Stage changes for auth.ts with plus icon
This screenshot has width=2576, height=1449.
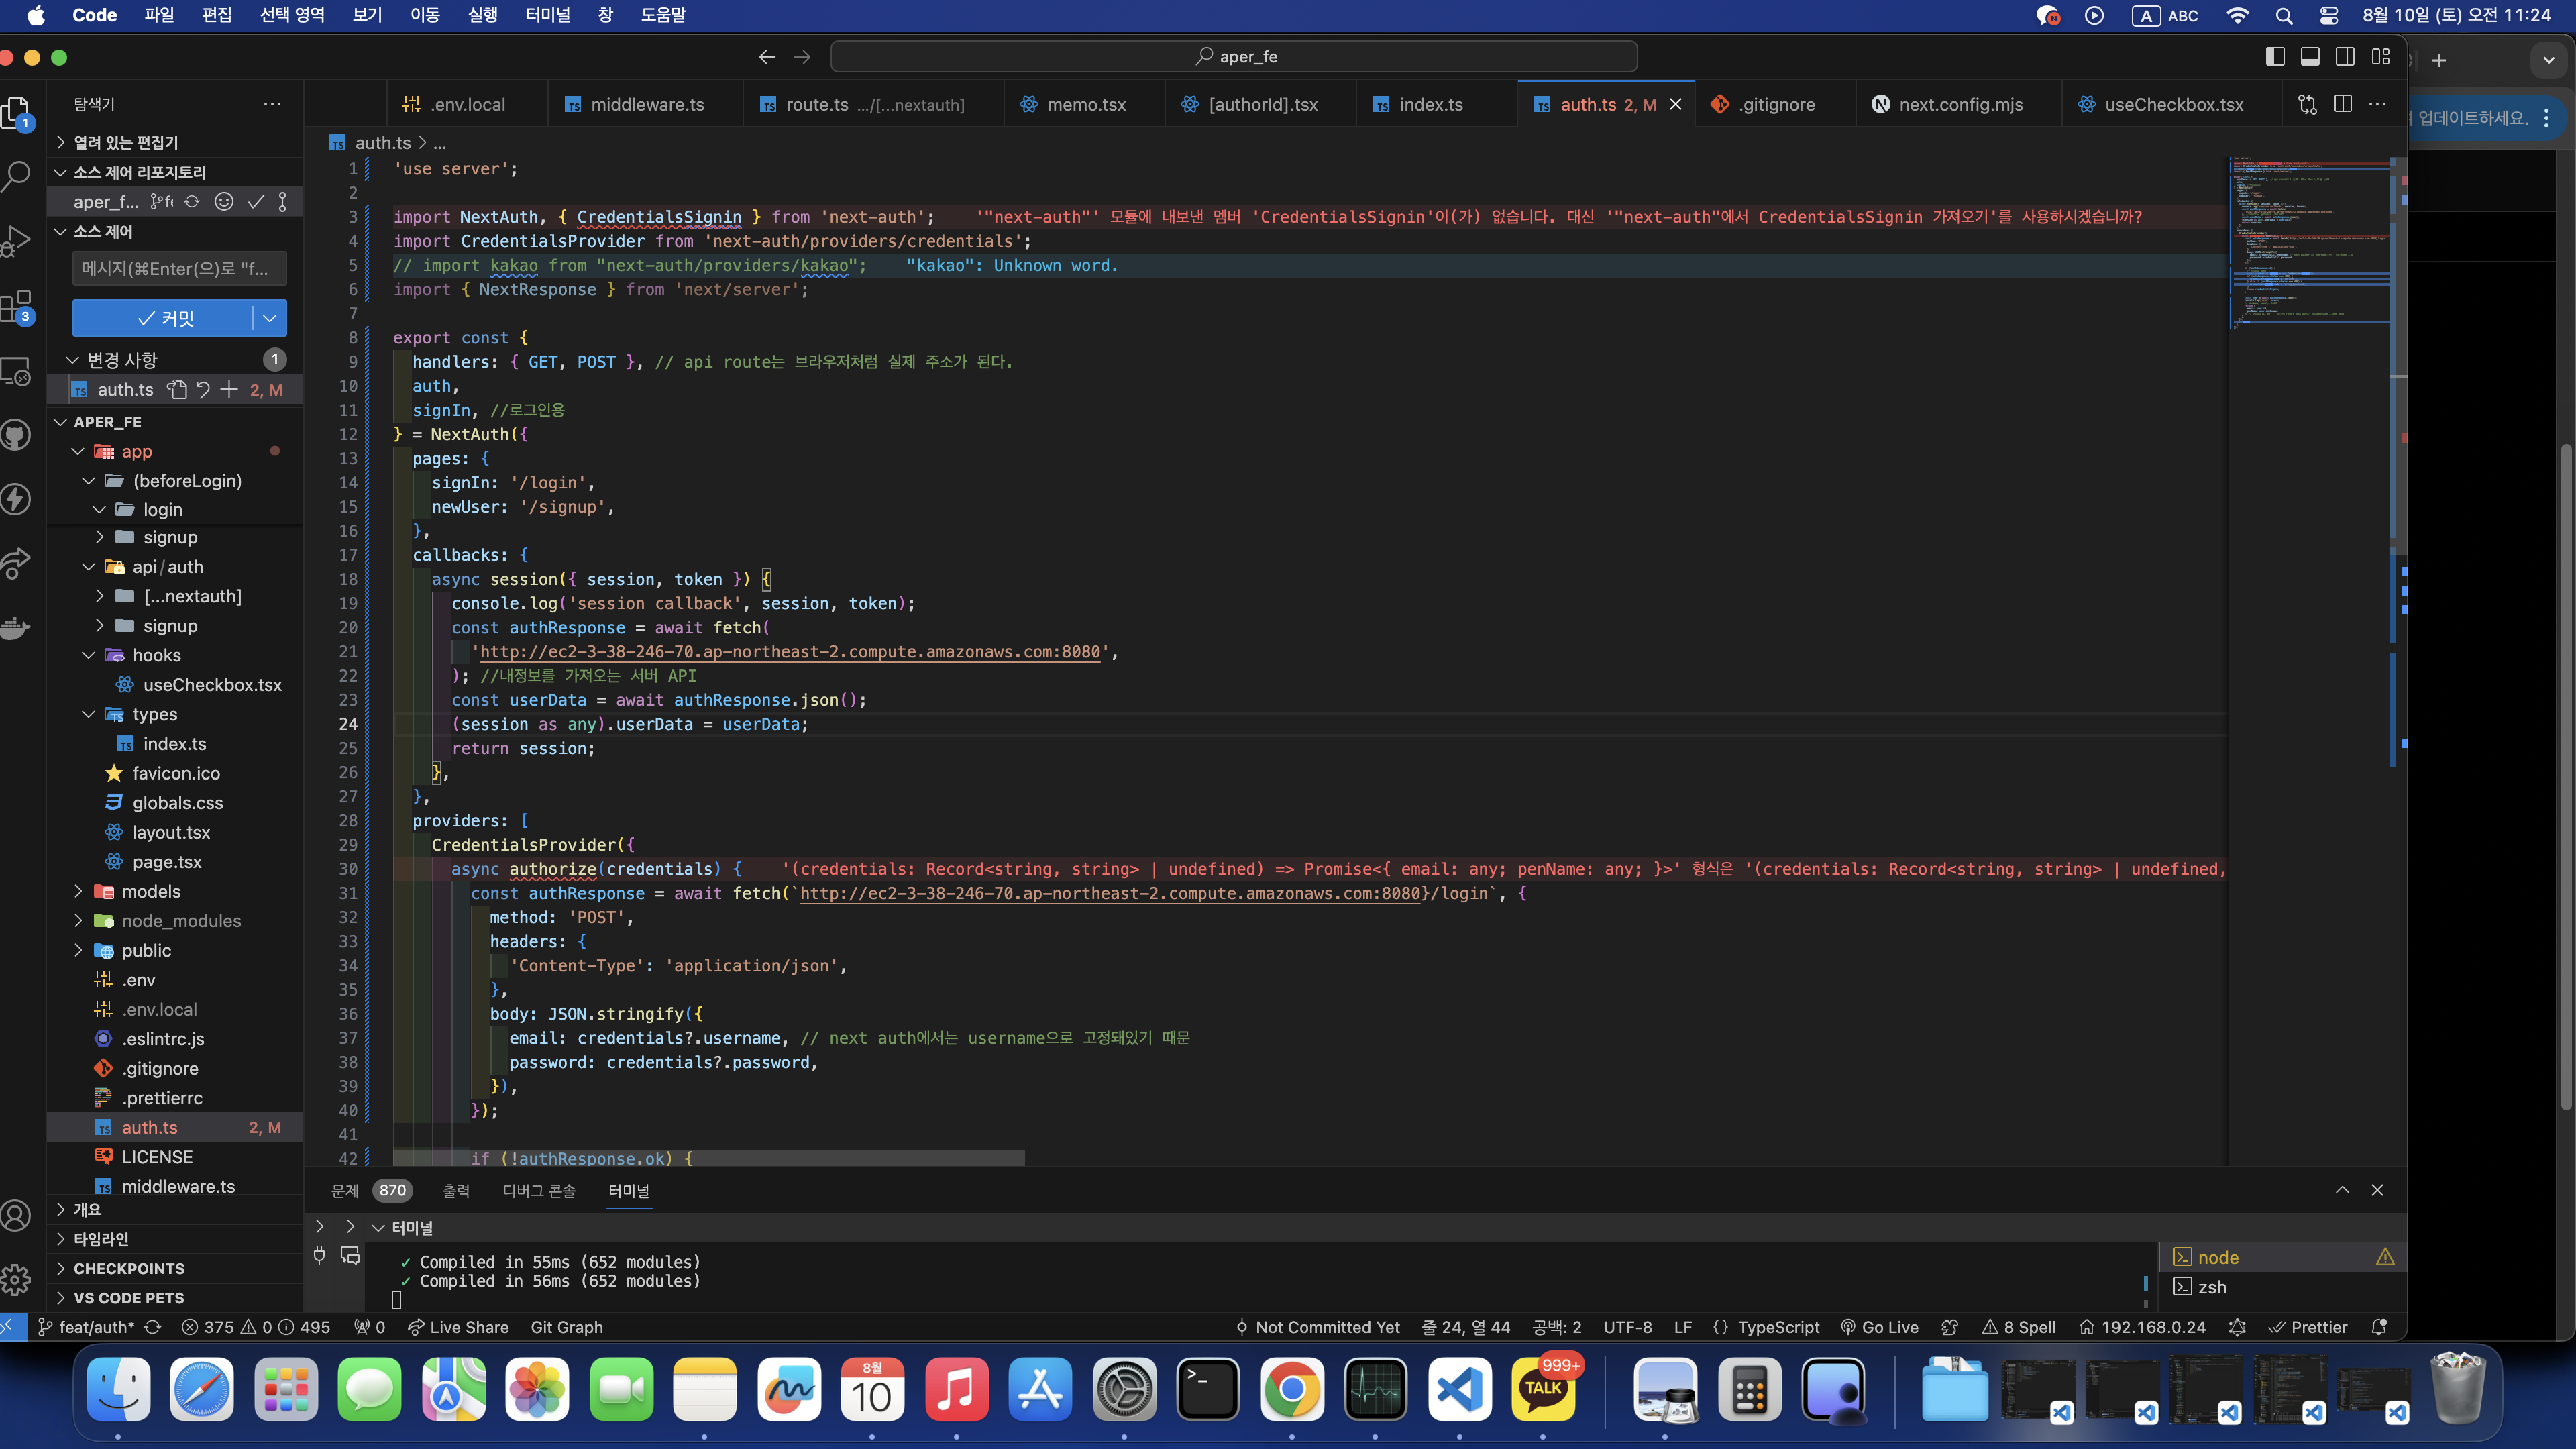[229, 390]
